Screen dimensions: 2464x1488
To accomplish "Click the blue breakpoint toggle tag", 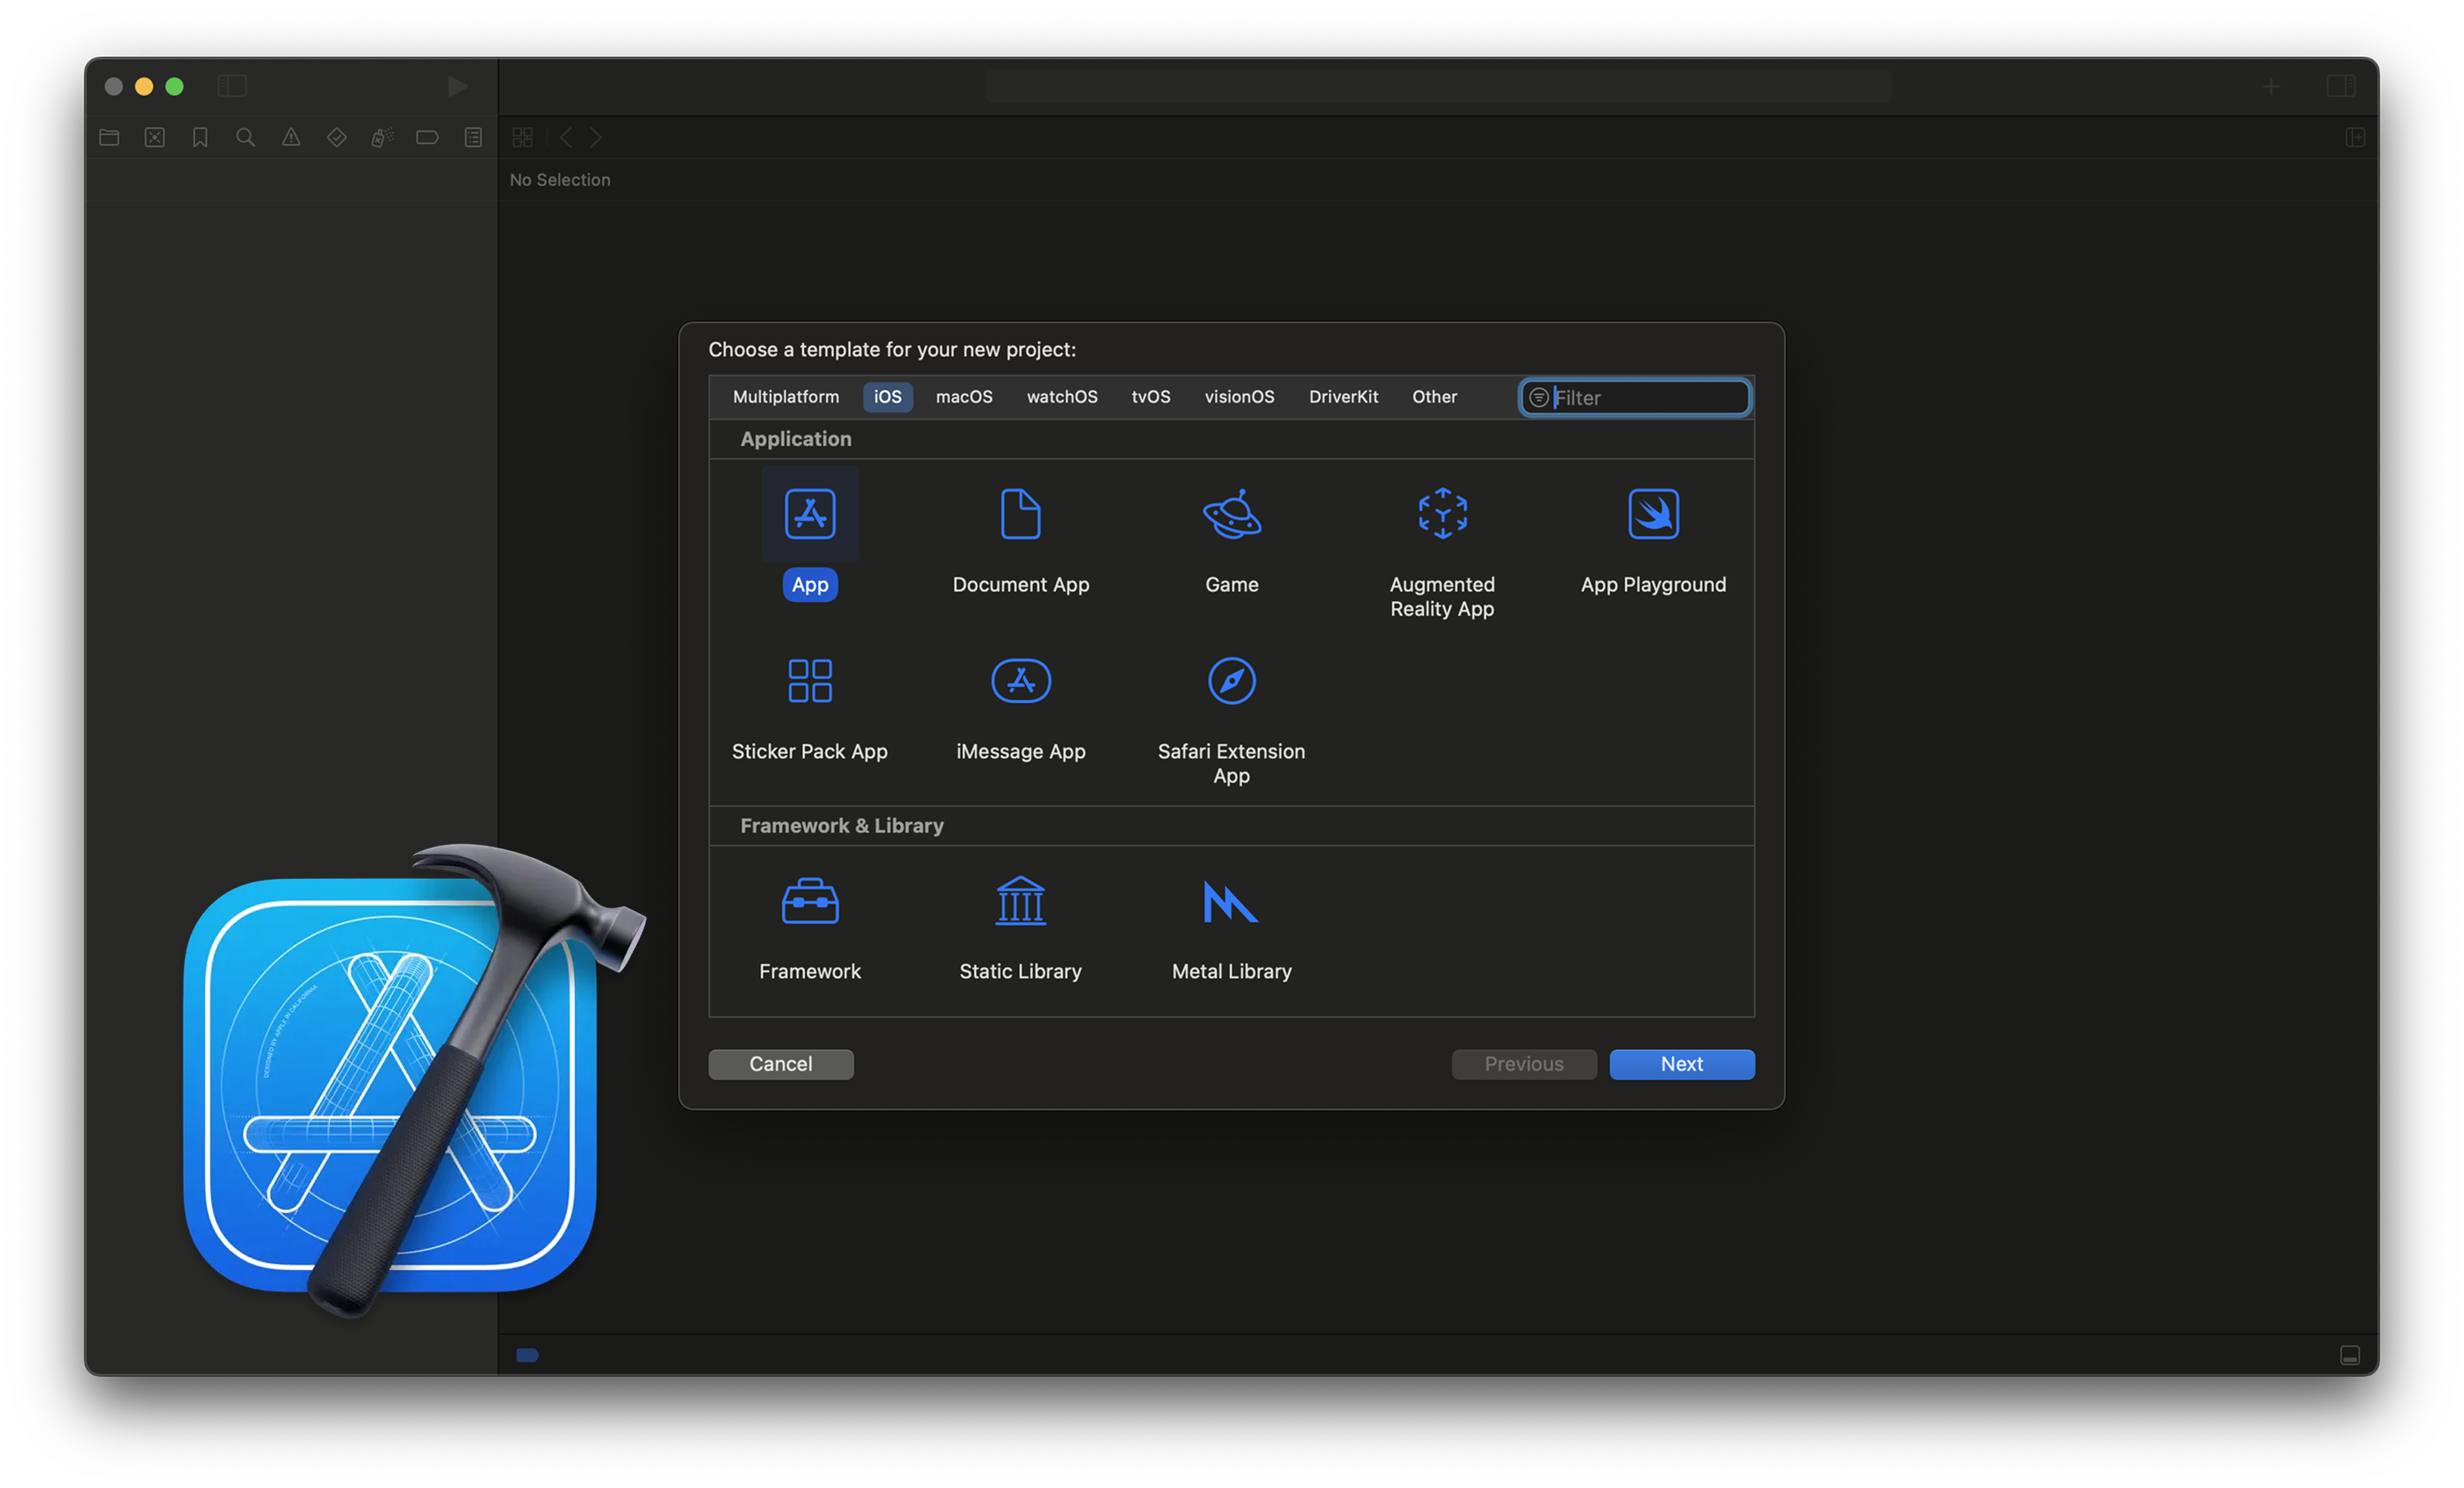I will click(527, 1355).
